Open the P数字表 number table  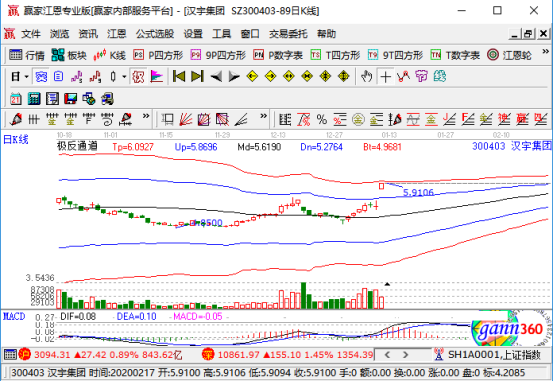point(278,55)
